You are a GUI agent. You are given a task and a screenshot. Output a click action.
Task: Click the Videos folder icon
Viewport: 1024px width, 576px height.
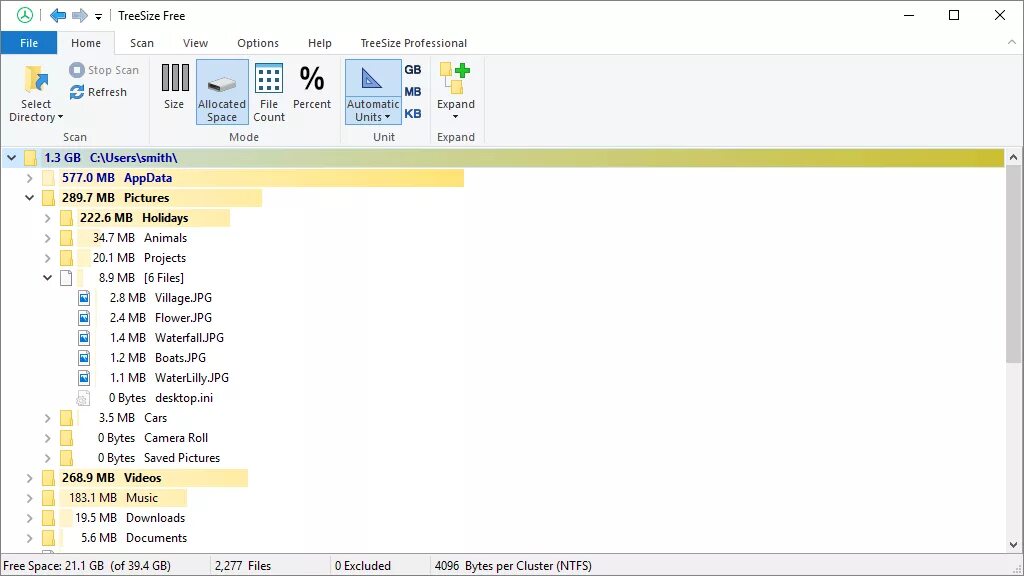tap(48, 478)
